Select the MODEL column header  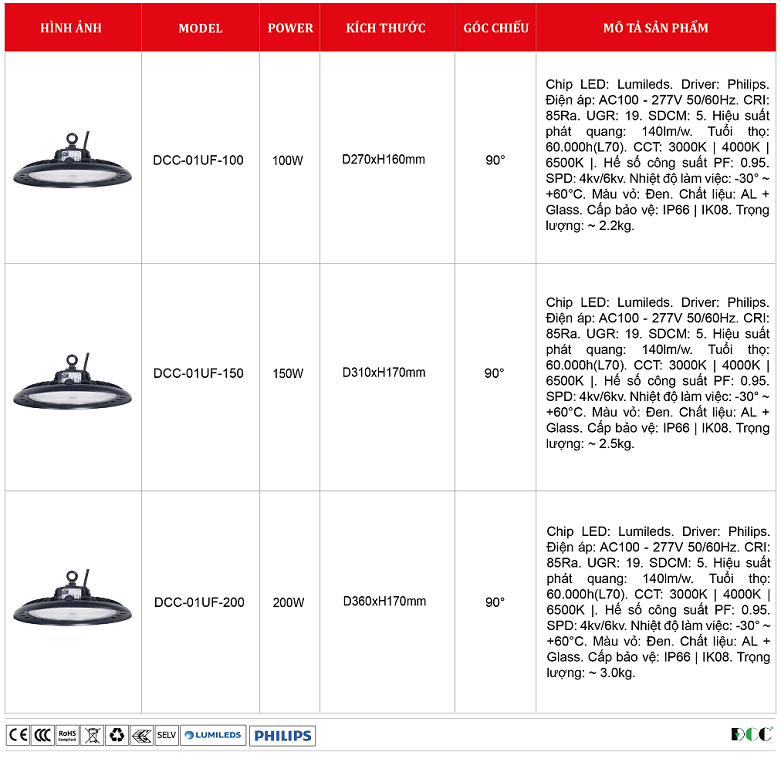pyautogui.click(x=200, y=28)
